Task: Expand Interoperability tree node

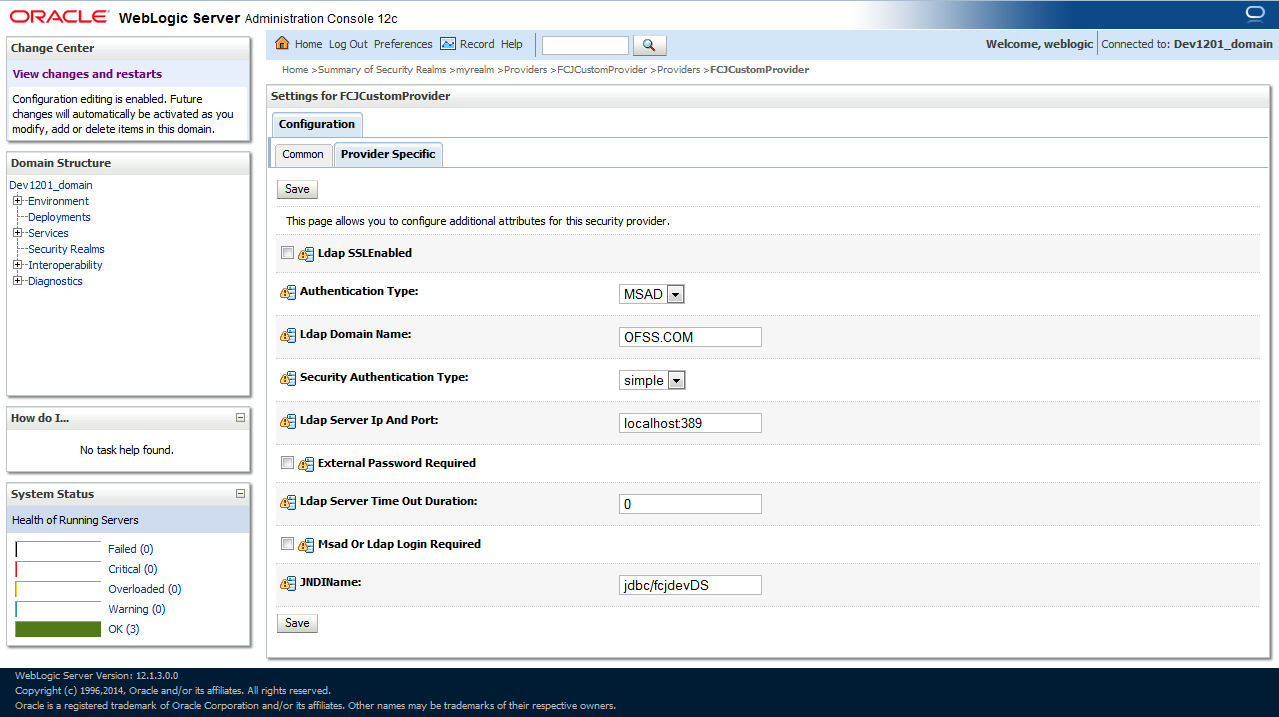Action: click(18, 265)
